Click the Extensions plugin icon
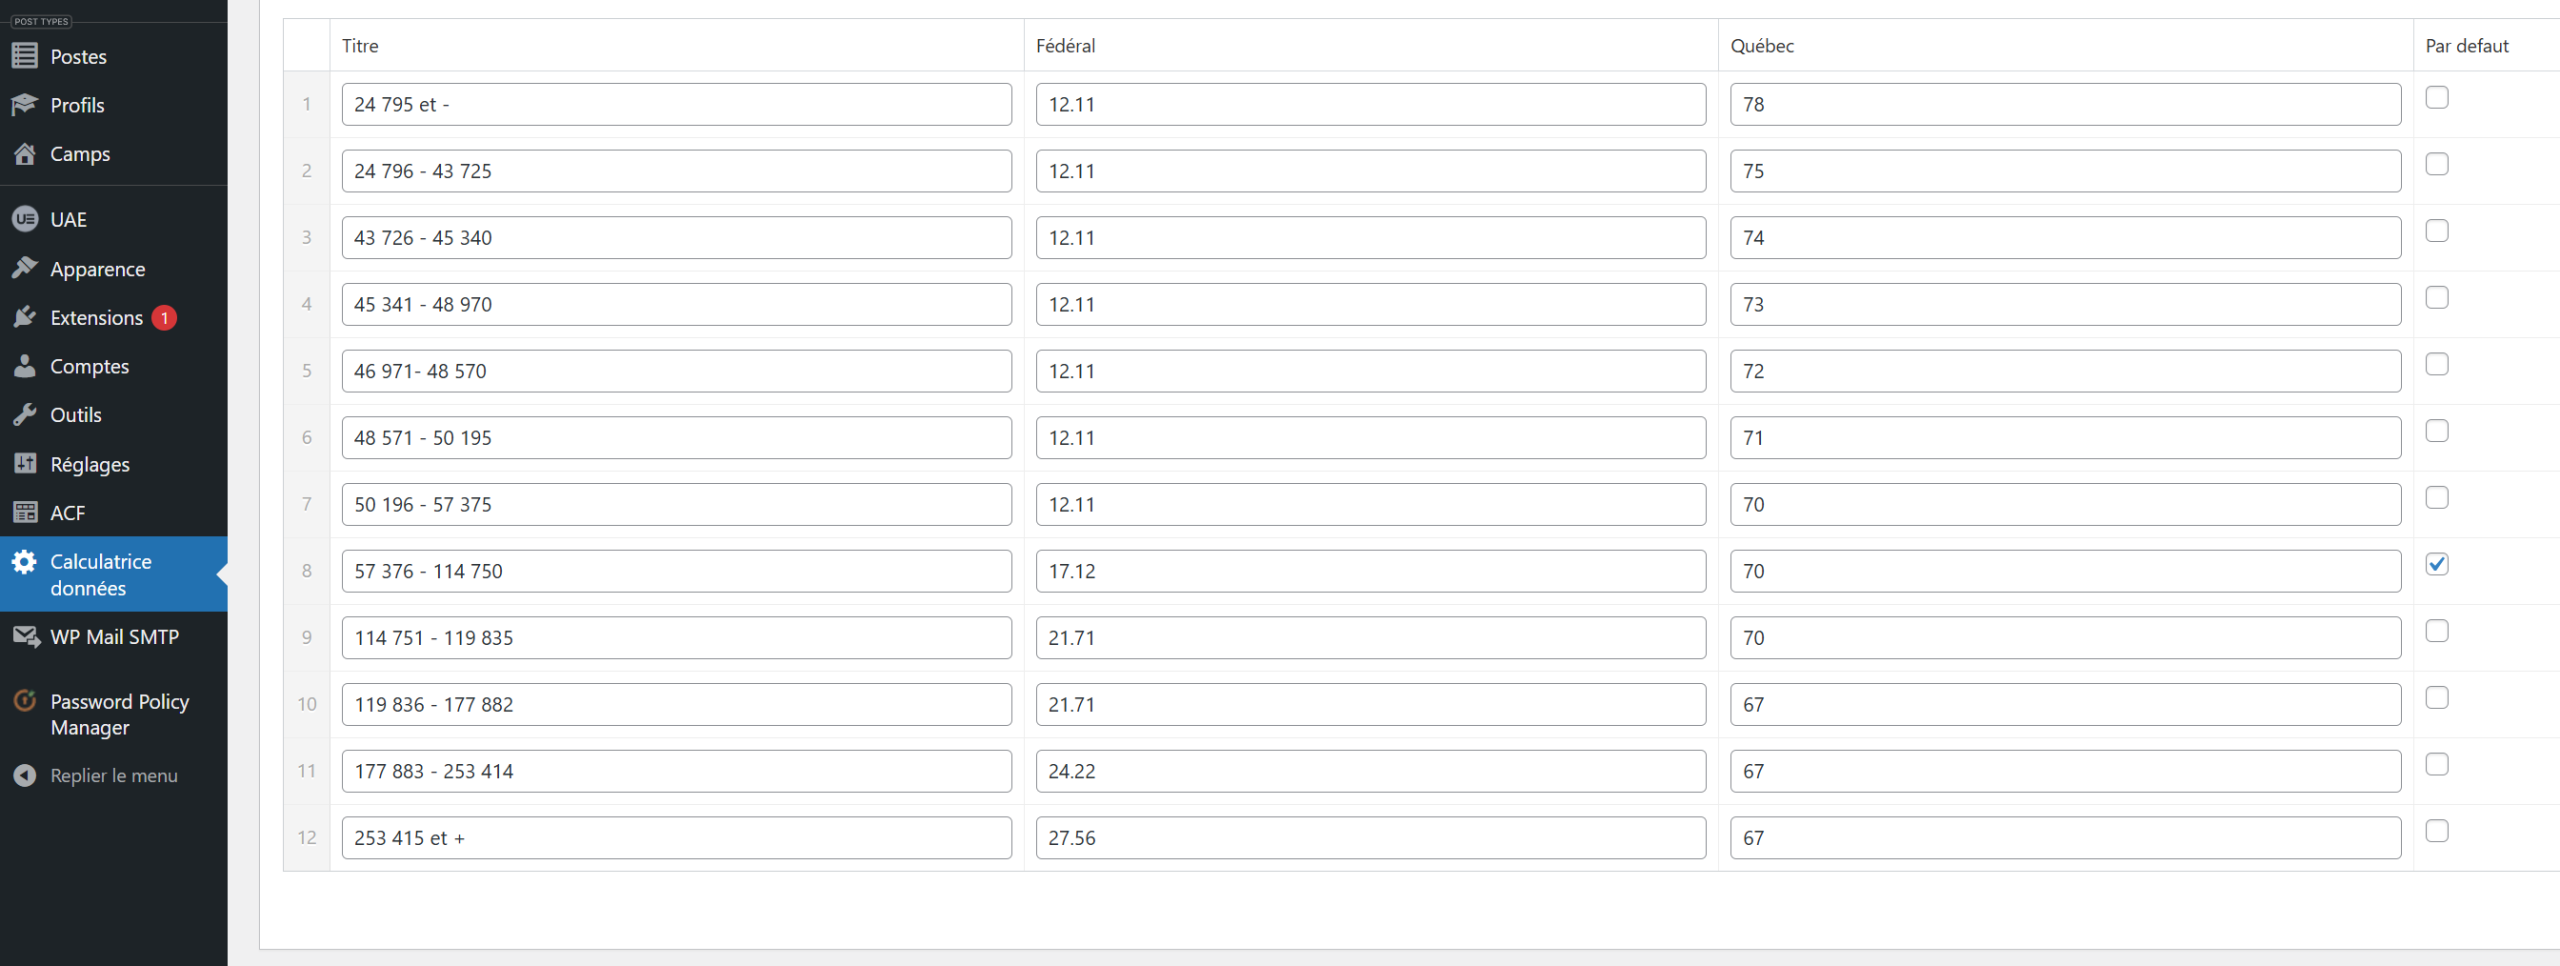Viewport: 2560px width, 966px height. 25,317
